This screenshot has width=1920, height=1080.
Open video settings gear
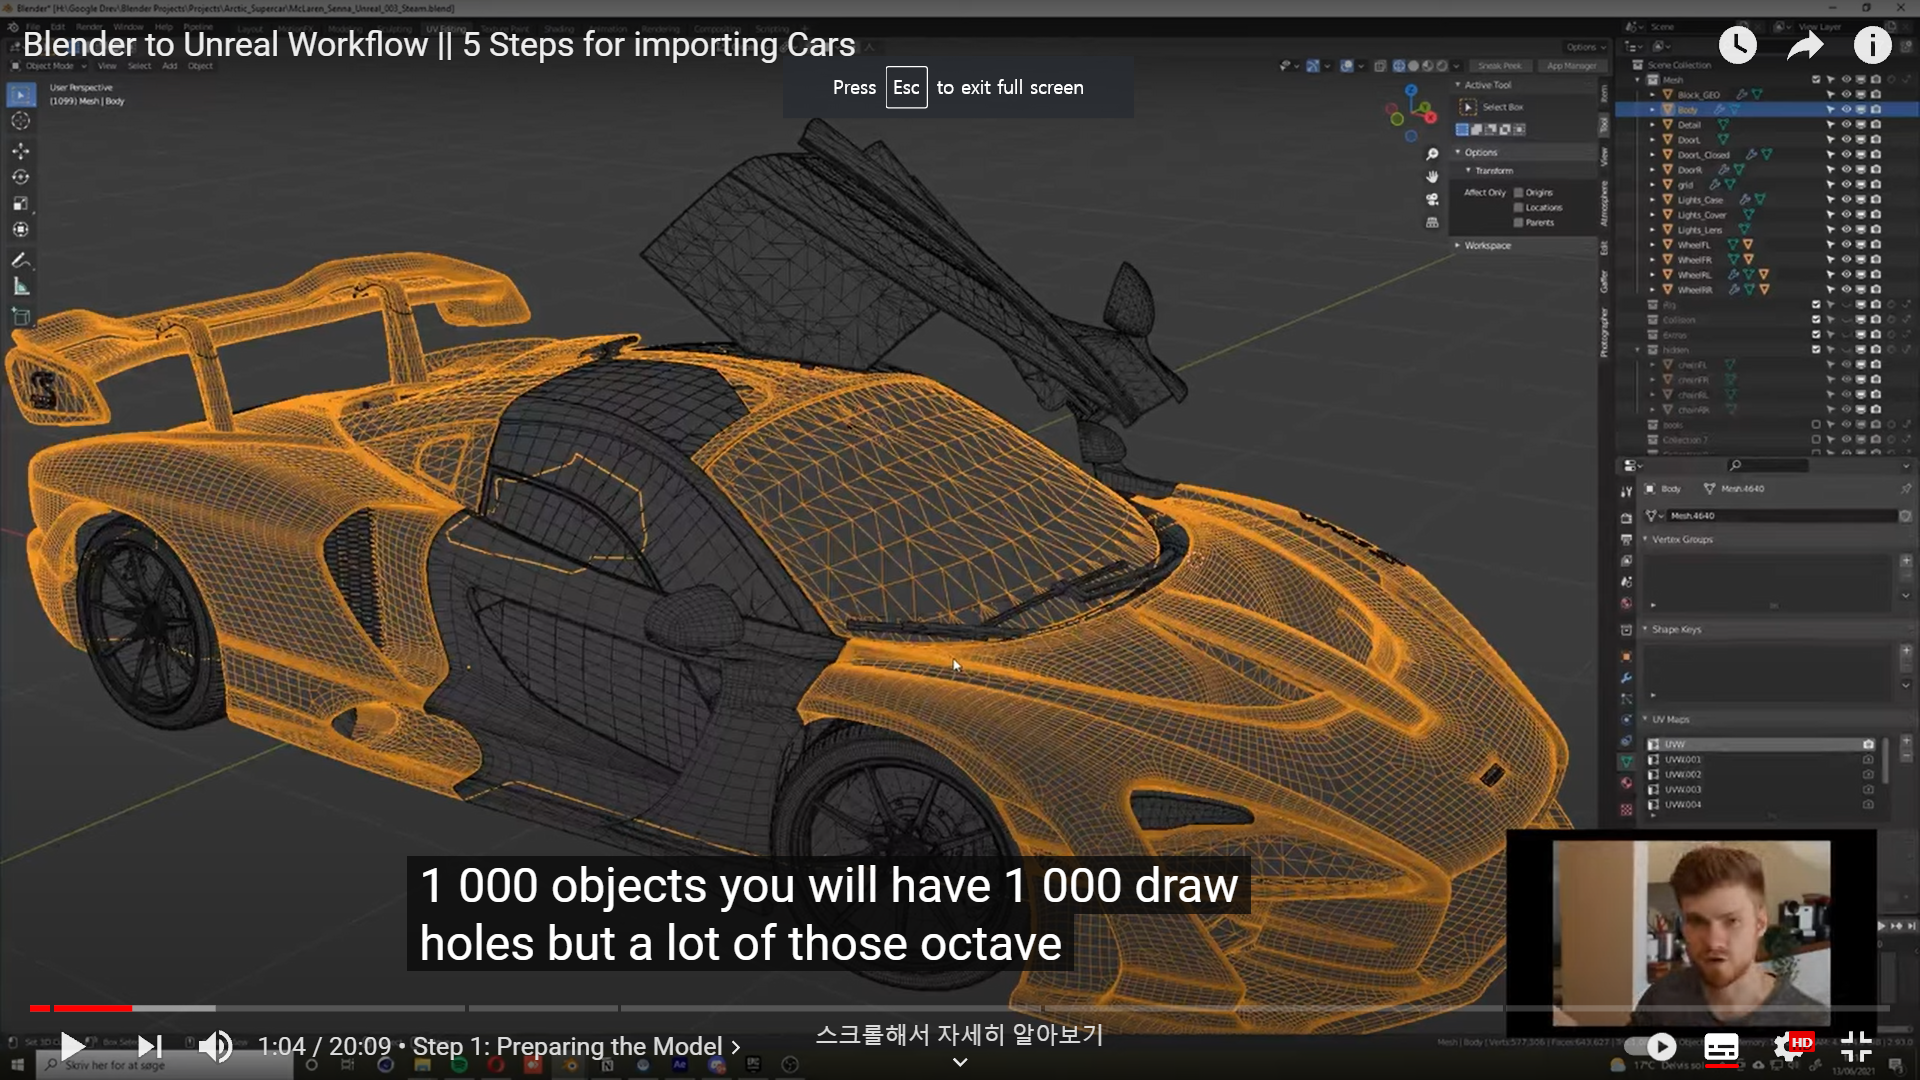(1788, 1047)
